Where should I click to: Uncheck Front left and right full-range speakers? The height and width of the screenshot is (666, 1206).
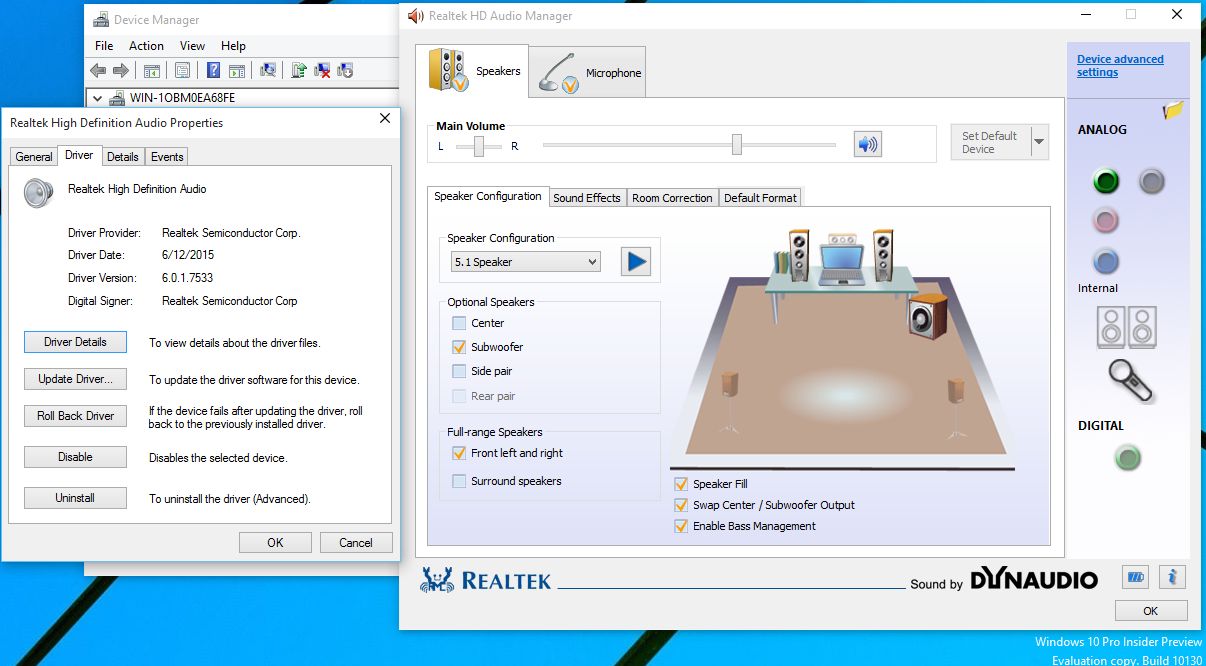pyautogui.click(x=459, y=453)
